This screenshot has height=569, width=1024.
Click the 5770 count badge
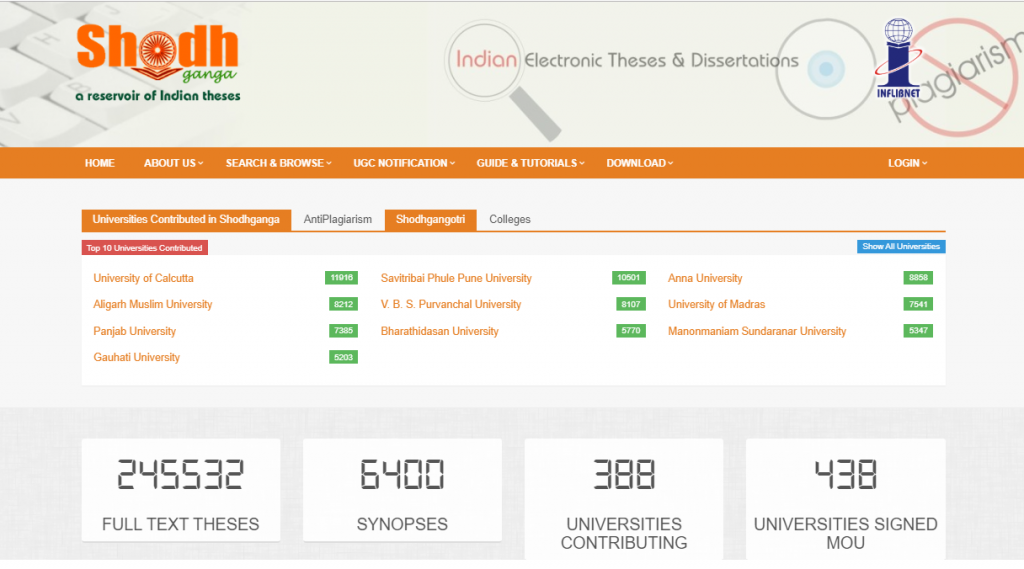pyautogui.click(x=631, y=331)
